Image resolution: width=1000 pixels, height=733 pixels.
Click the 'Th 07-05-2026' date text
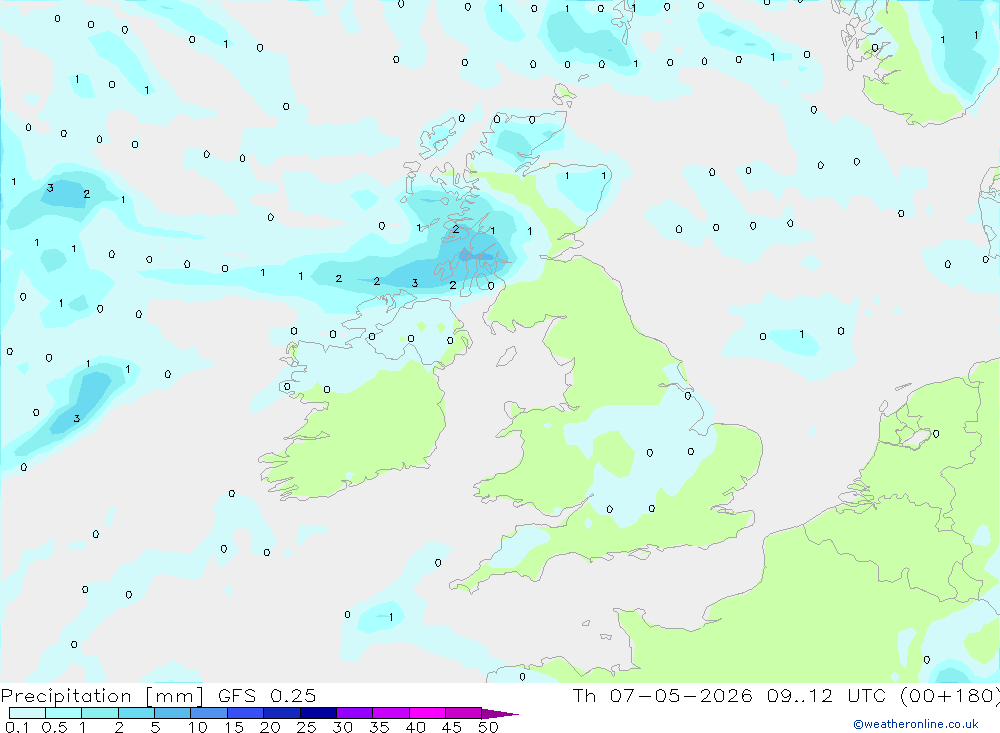point(662,695)
